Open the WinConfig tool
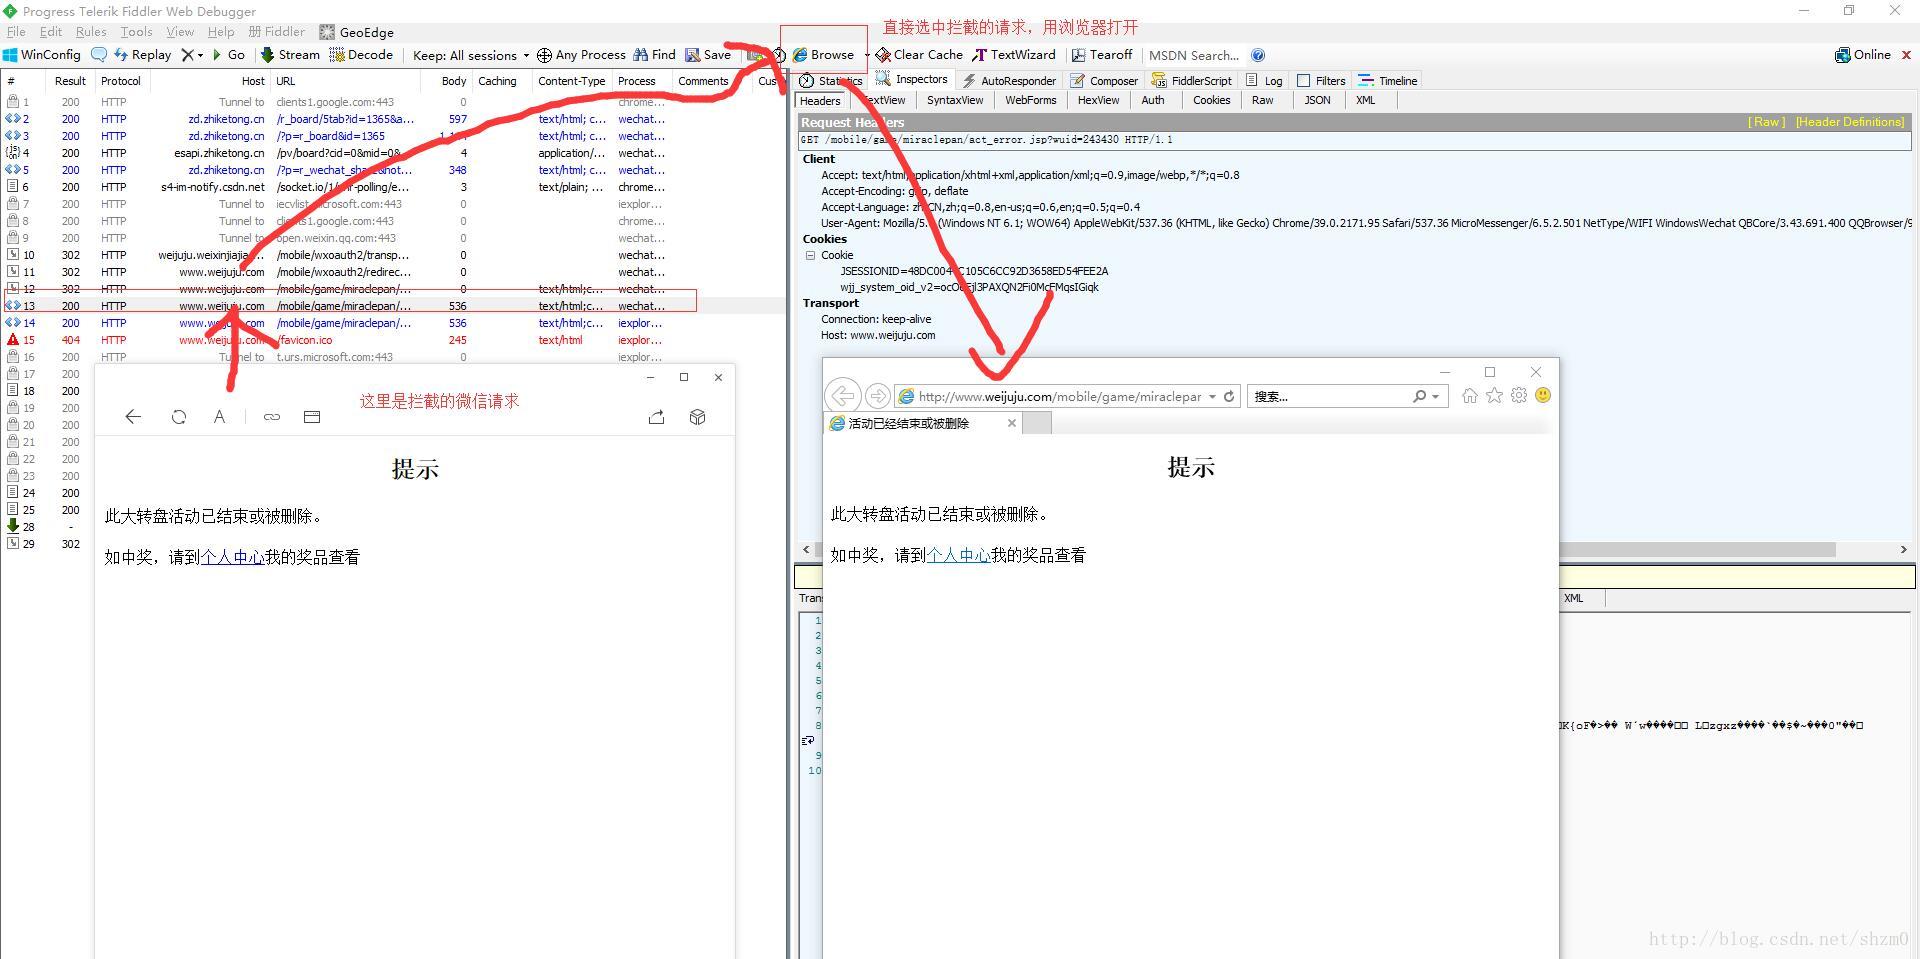The height and width of the screenshot is (959, 1920). coord(42,55)
